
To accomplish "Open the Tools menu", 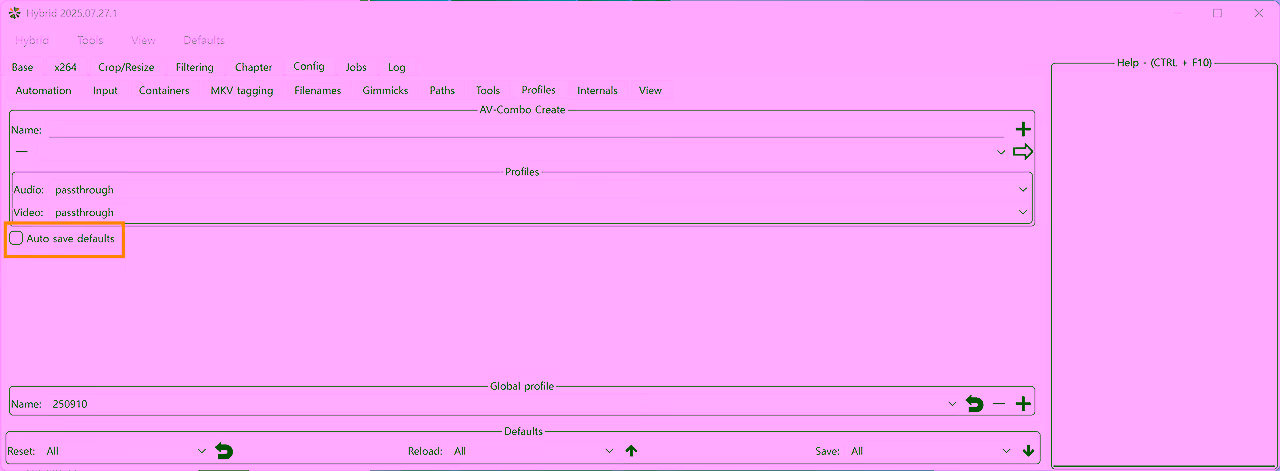I will point(90,40).
